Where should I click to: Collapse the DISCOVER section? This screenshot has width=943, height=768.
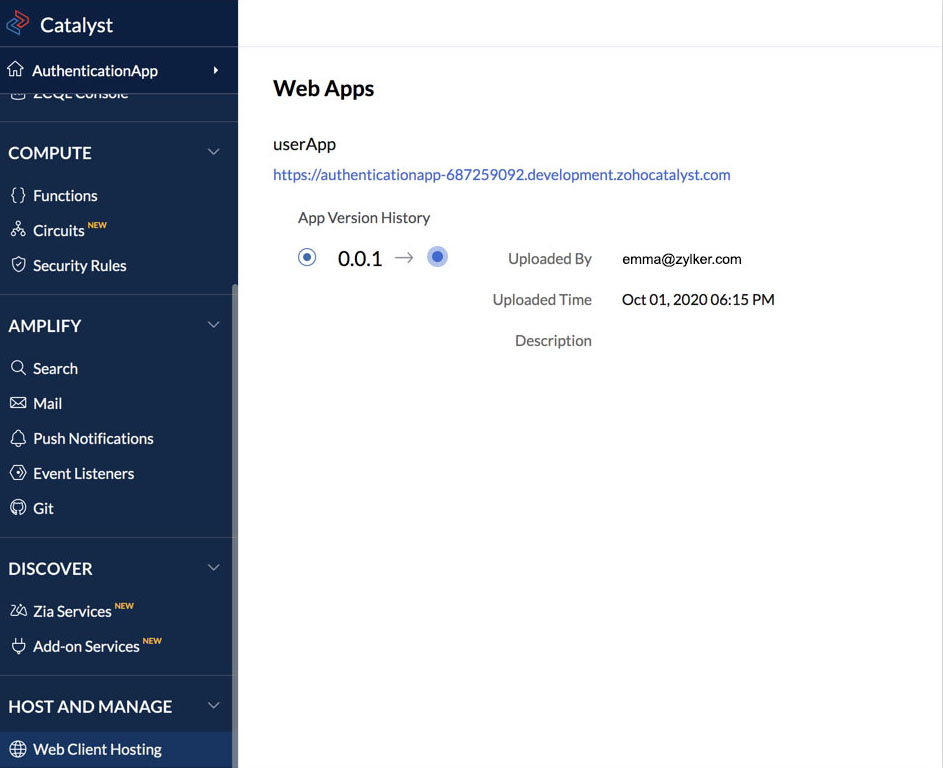(213, 567)
